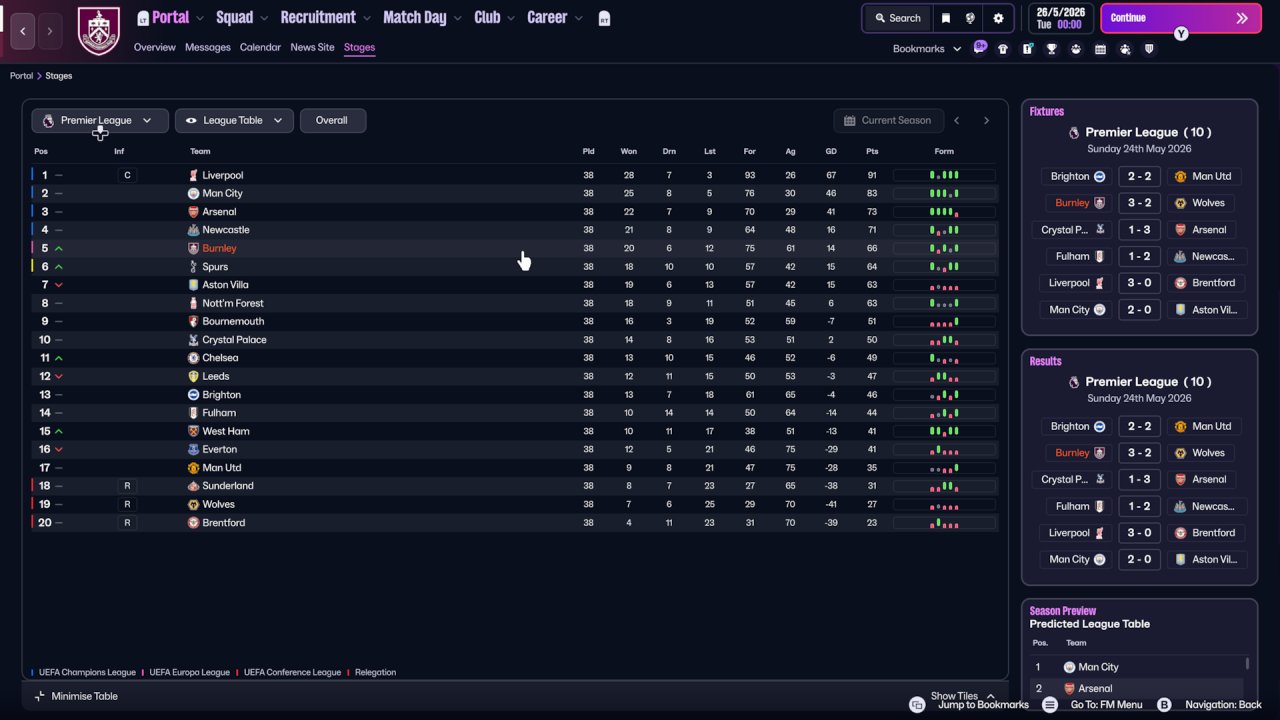Click the Overall filter button

pos(332,120)
